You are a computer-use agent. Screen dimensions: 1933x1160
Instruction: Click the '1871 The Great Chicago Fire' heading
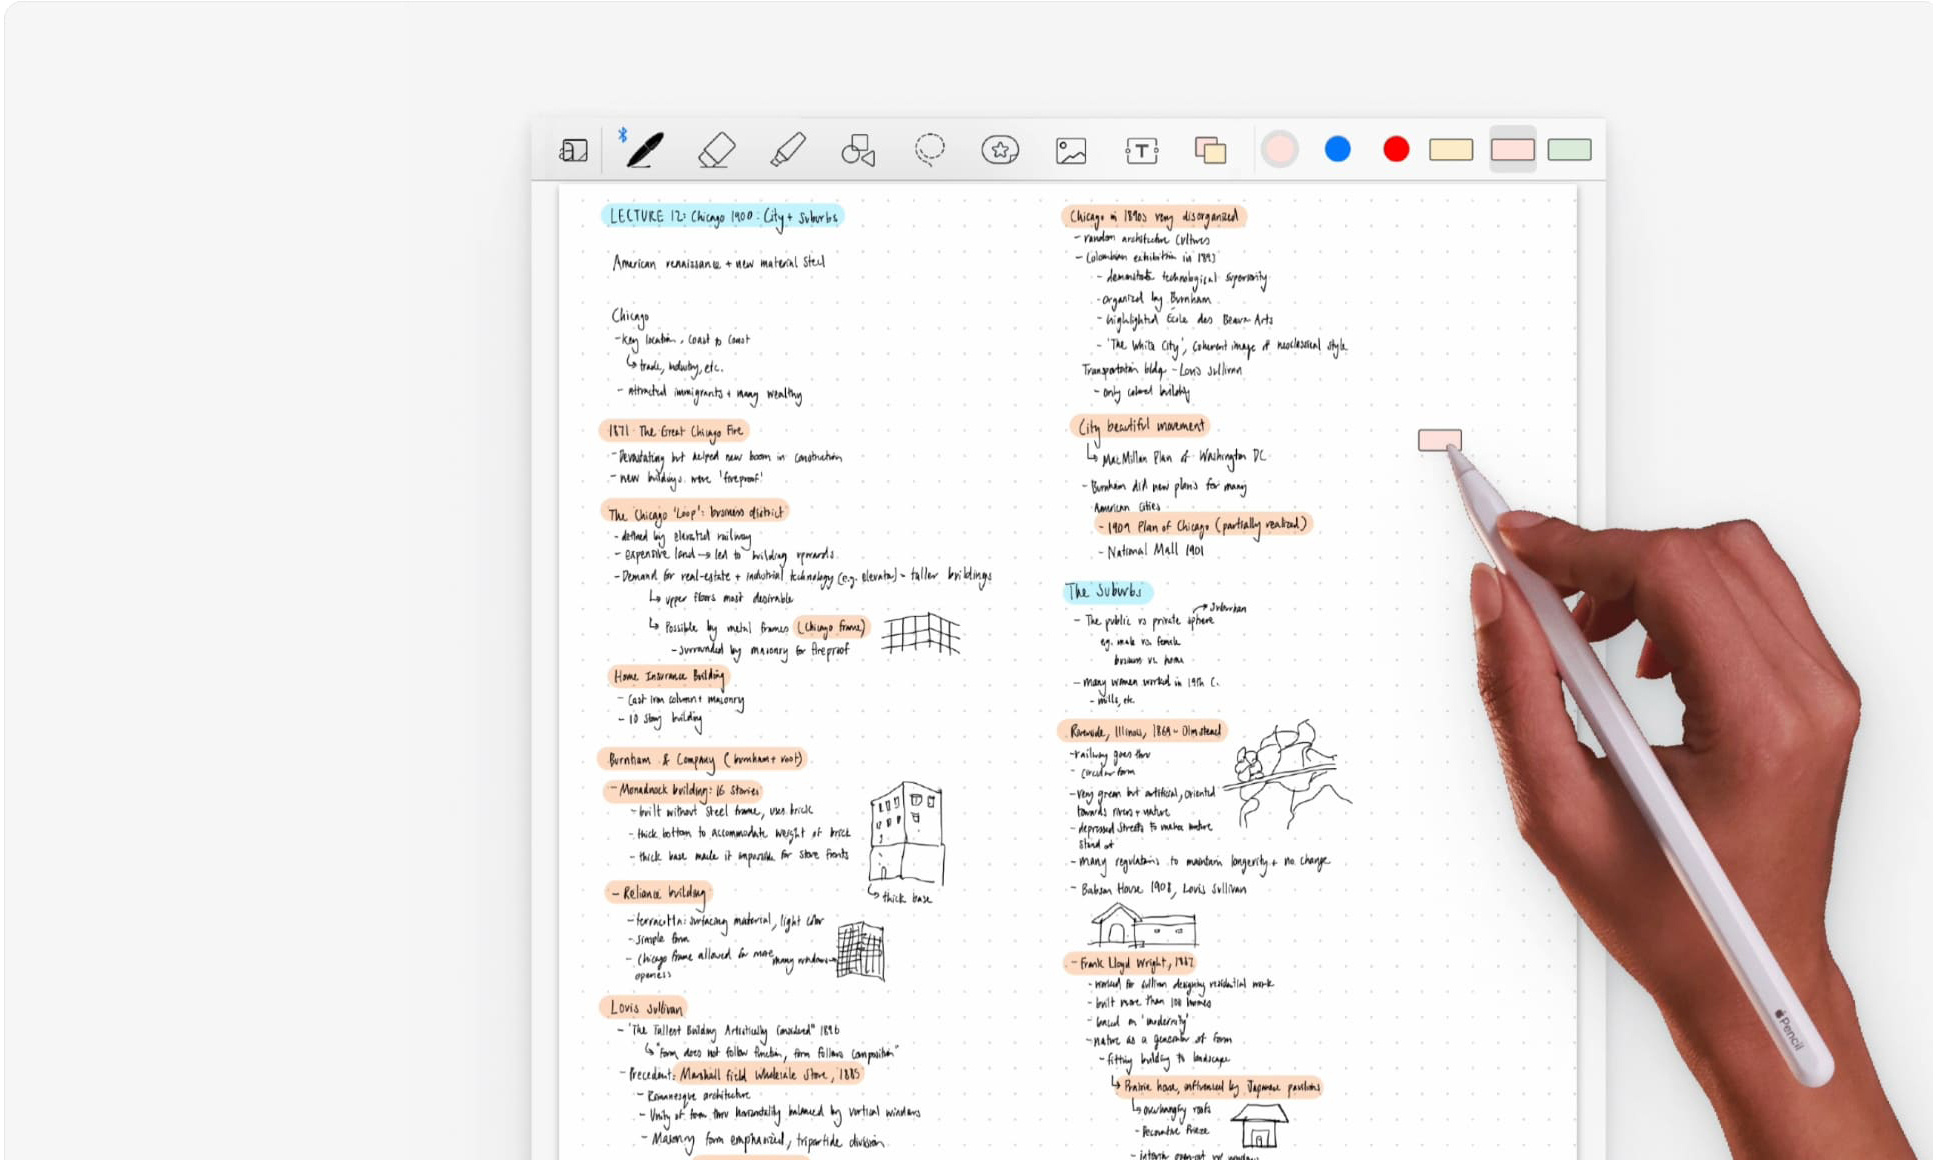point(674,431)
